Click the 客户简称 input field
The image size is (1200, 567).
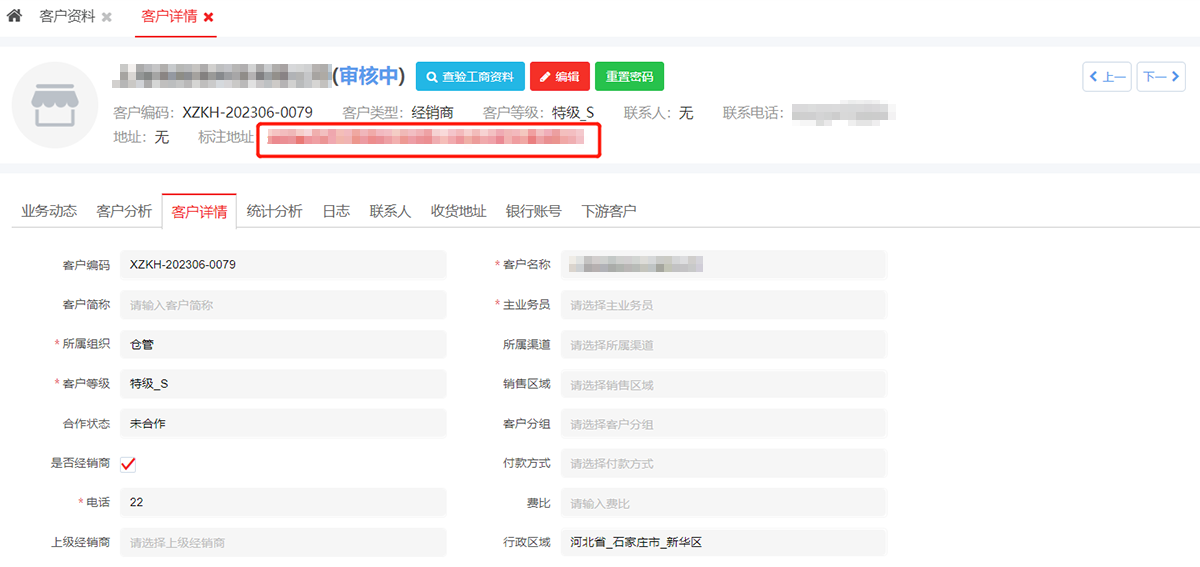[x=282, y=305]
